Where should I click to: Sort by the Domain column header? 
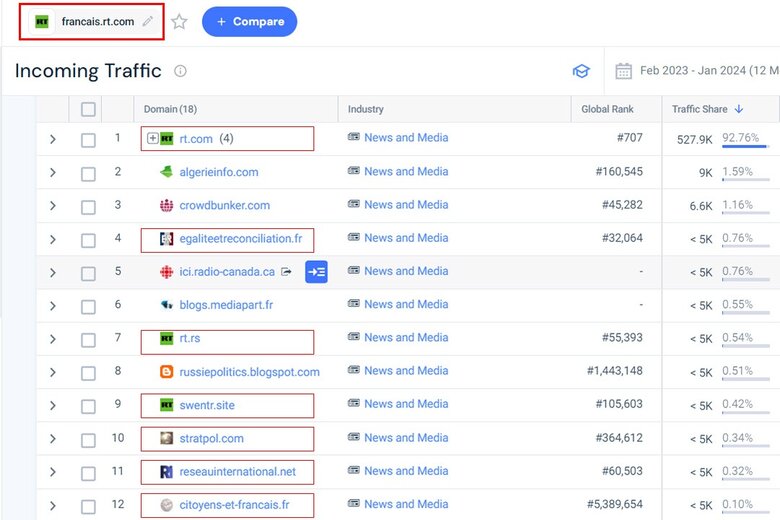170,109
